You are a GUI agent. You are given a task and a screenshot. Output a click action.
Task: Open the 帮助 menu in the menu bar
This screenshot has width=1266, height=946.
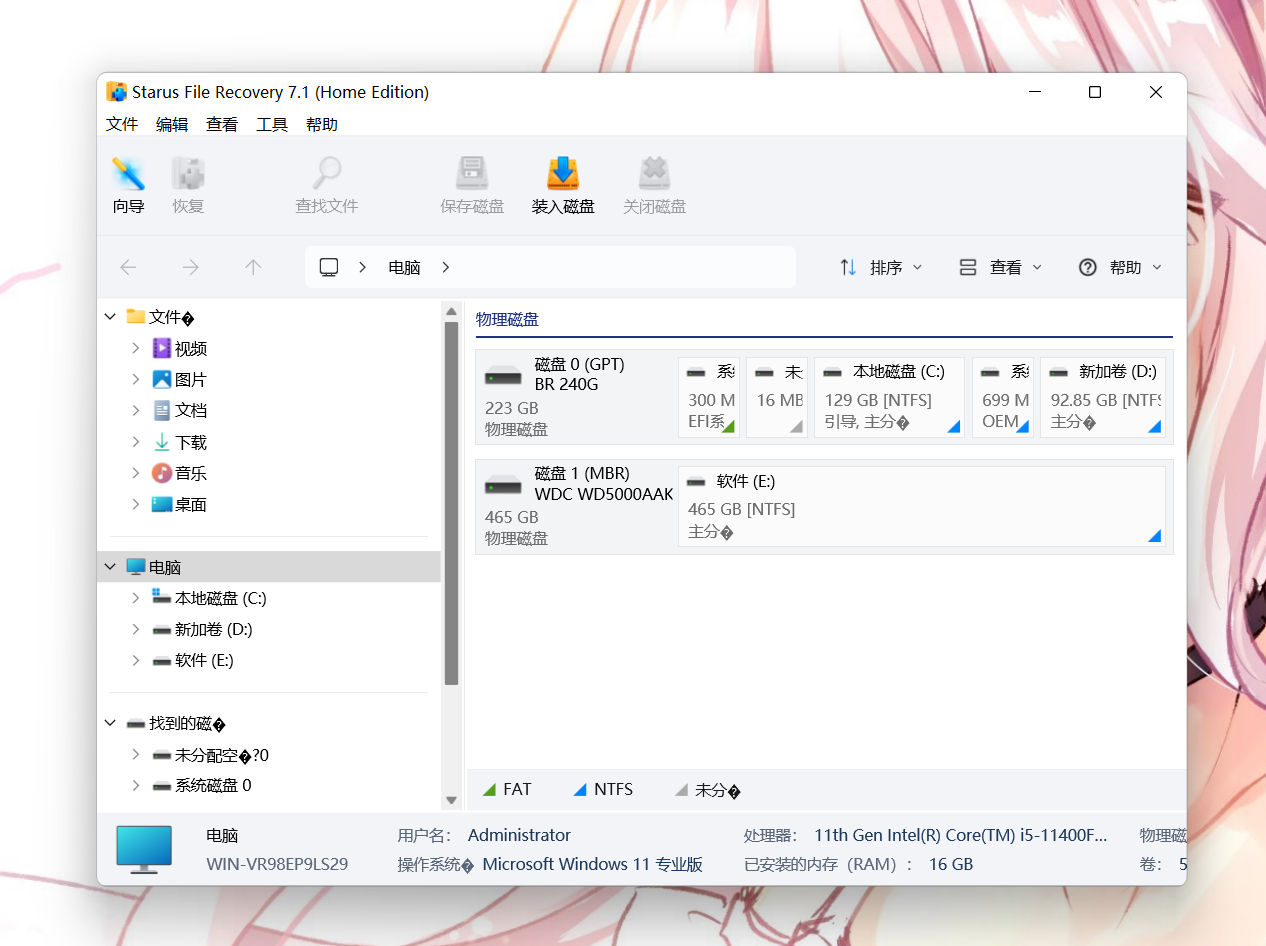(x=322, y=124)
